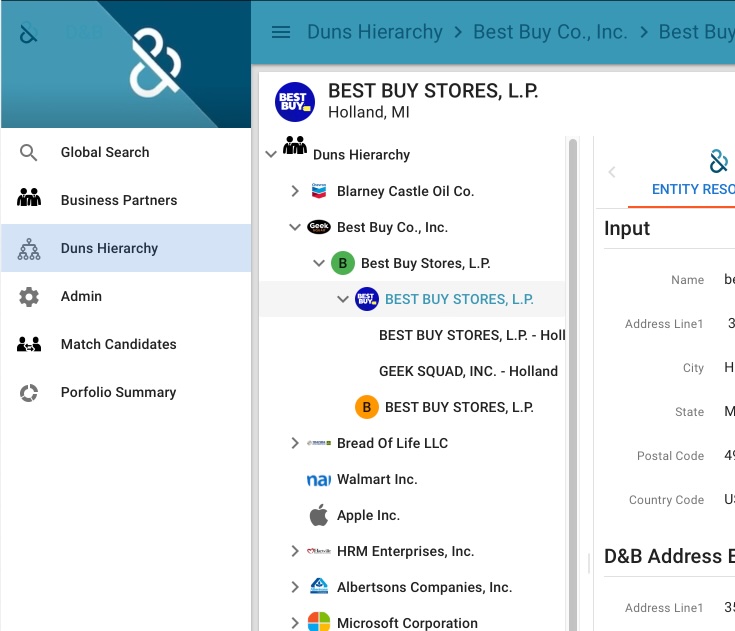Click the people icon beside Duns Hierarchy tree root
The image size is (735, 631).
295,145
